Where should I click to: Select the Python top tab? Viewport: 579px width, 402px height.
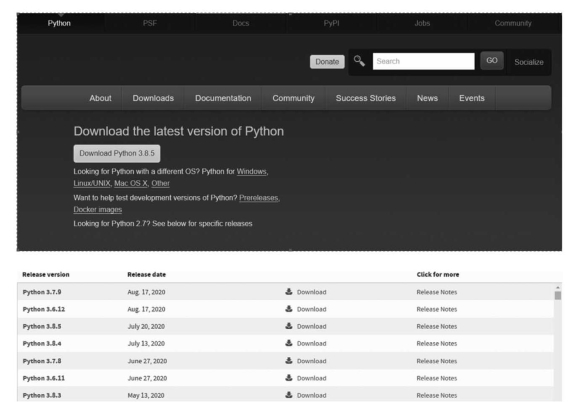point(59,23)
